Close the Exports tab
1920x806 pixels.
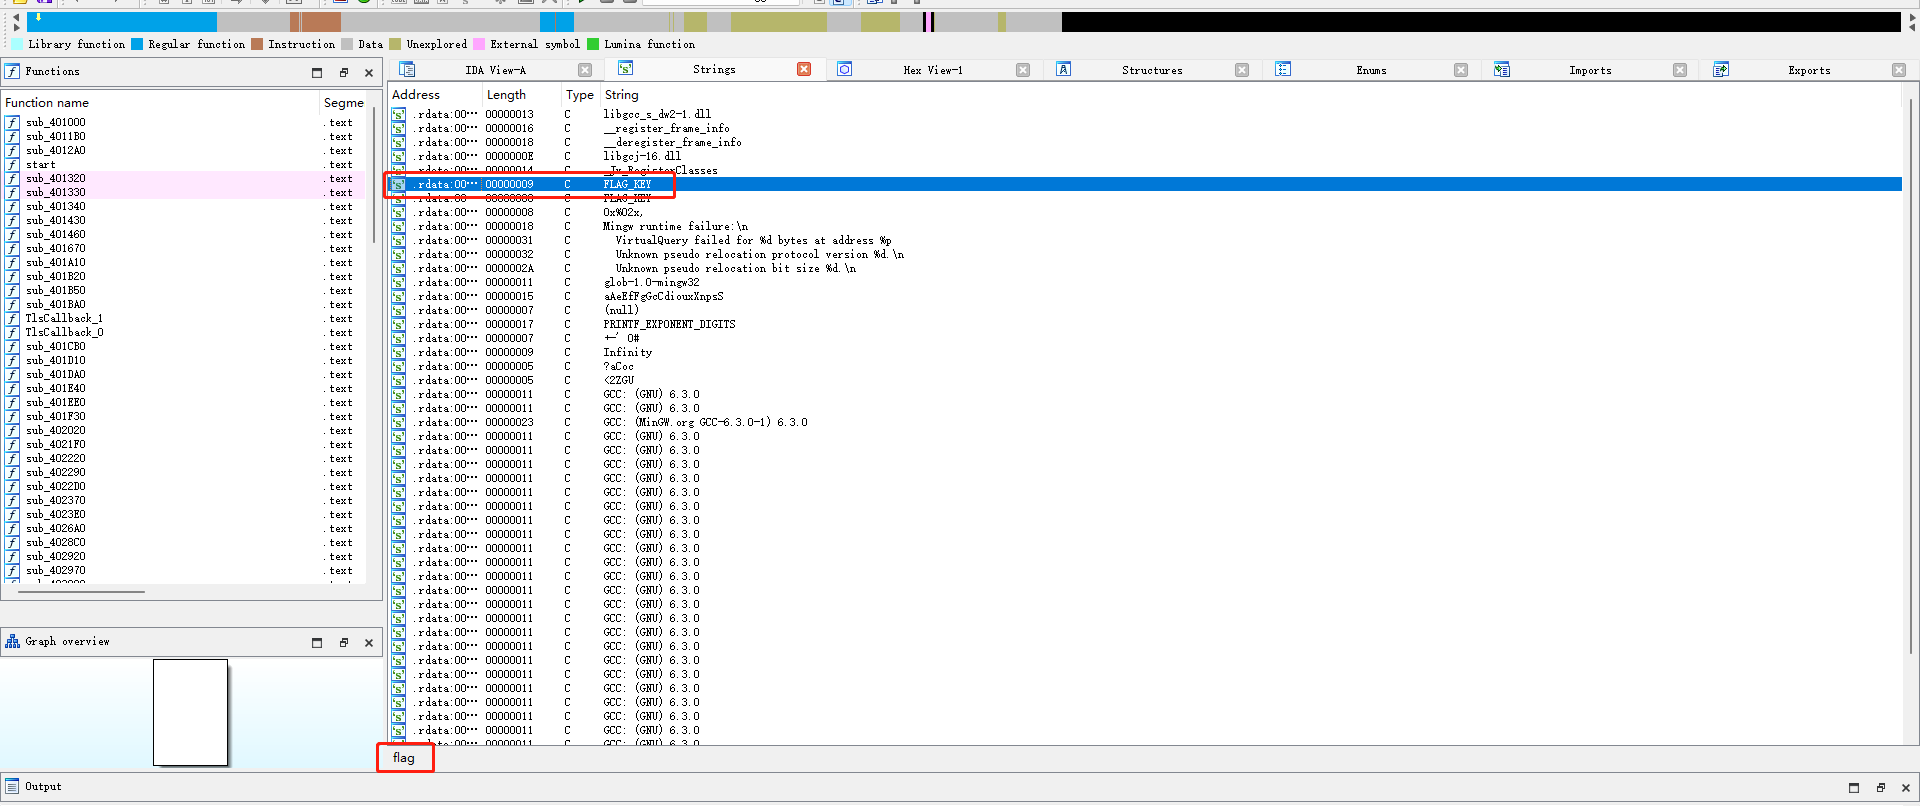pos(1899,70)
